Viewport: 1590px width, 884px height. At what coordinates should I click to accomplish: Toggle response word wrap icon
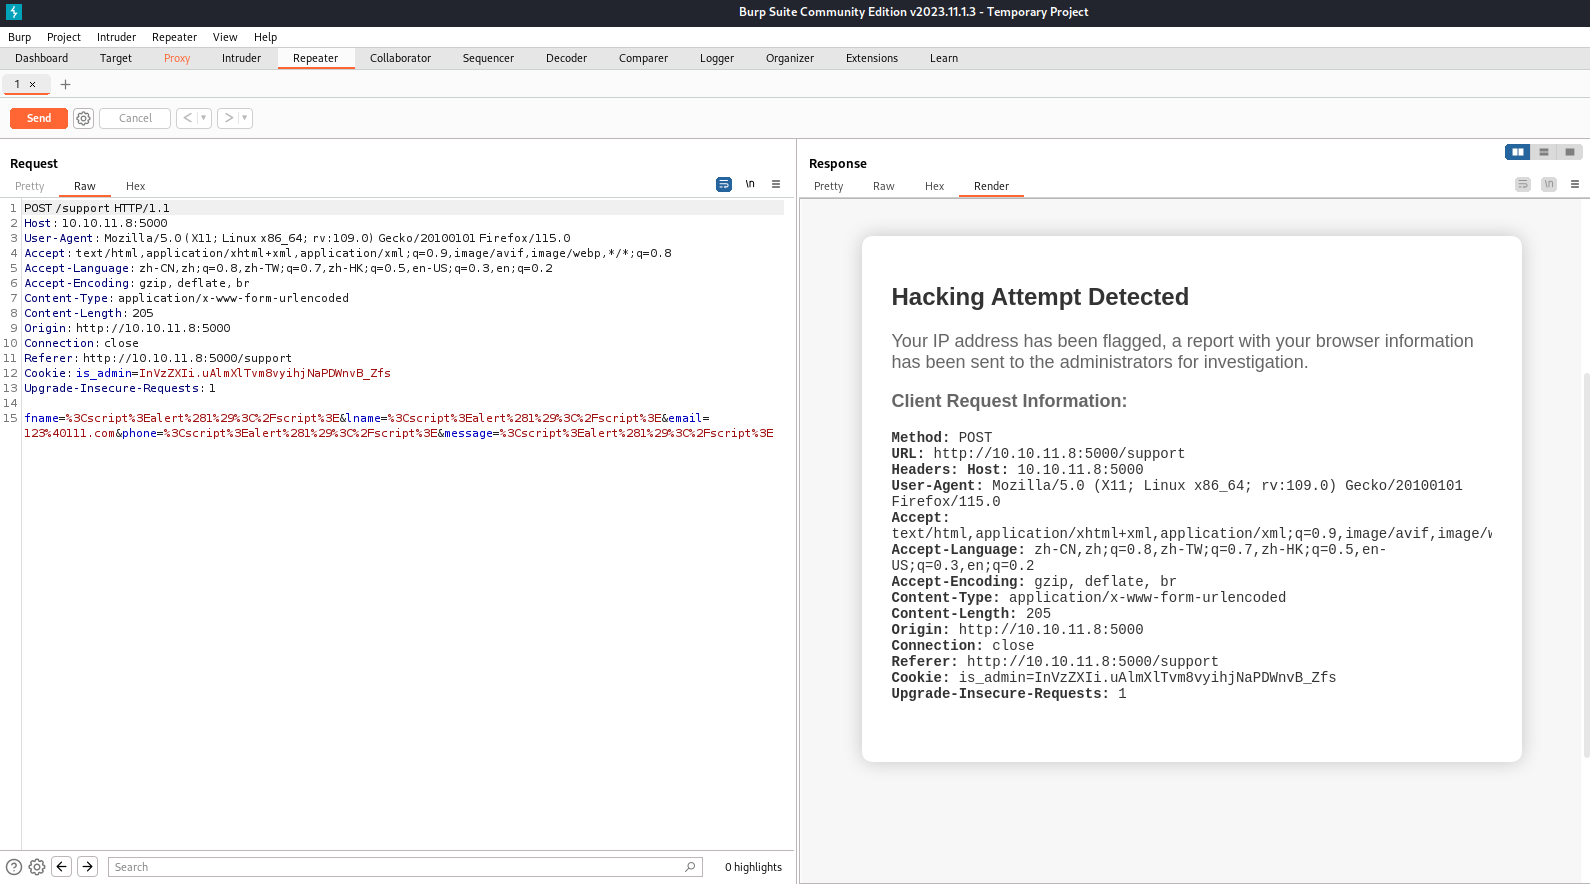[1523, 184]
